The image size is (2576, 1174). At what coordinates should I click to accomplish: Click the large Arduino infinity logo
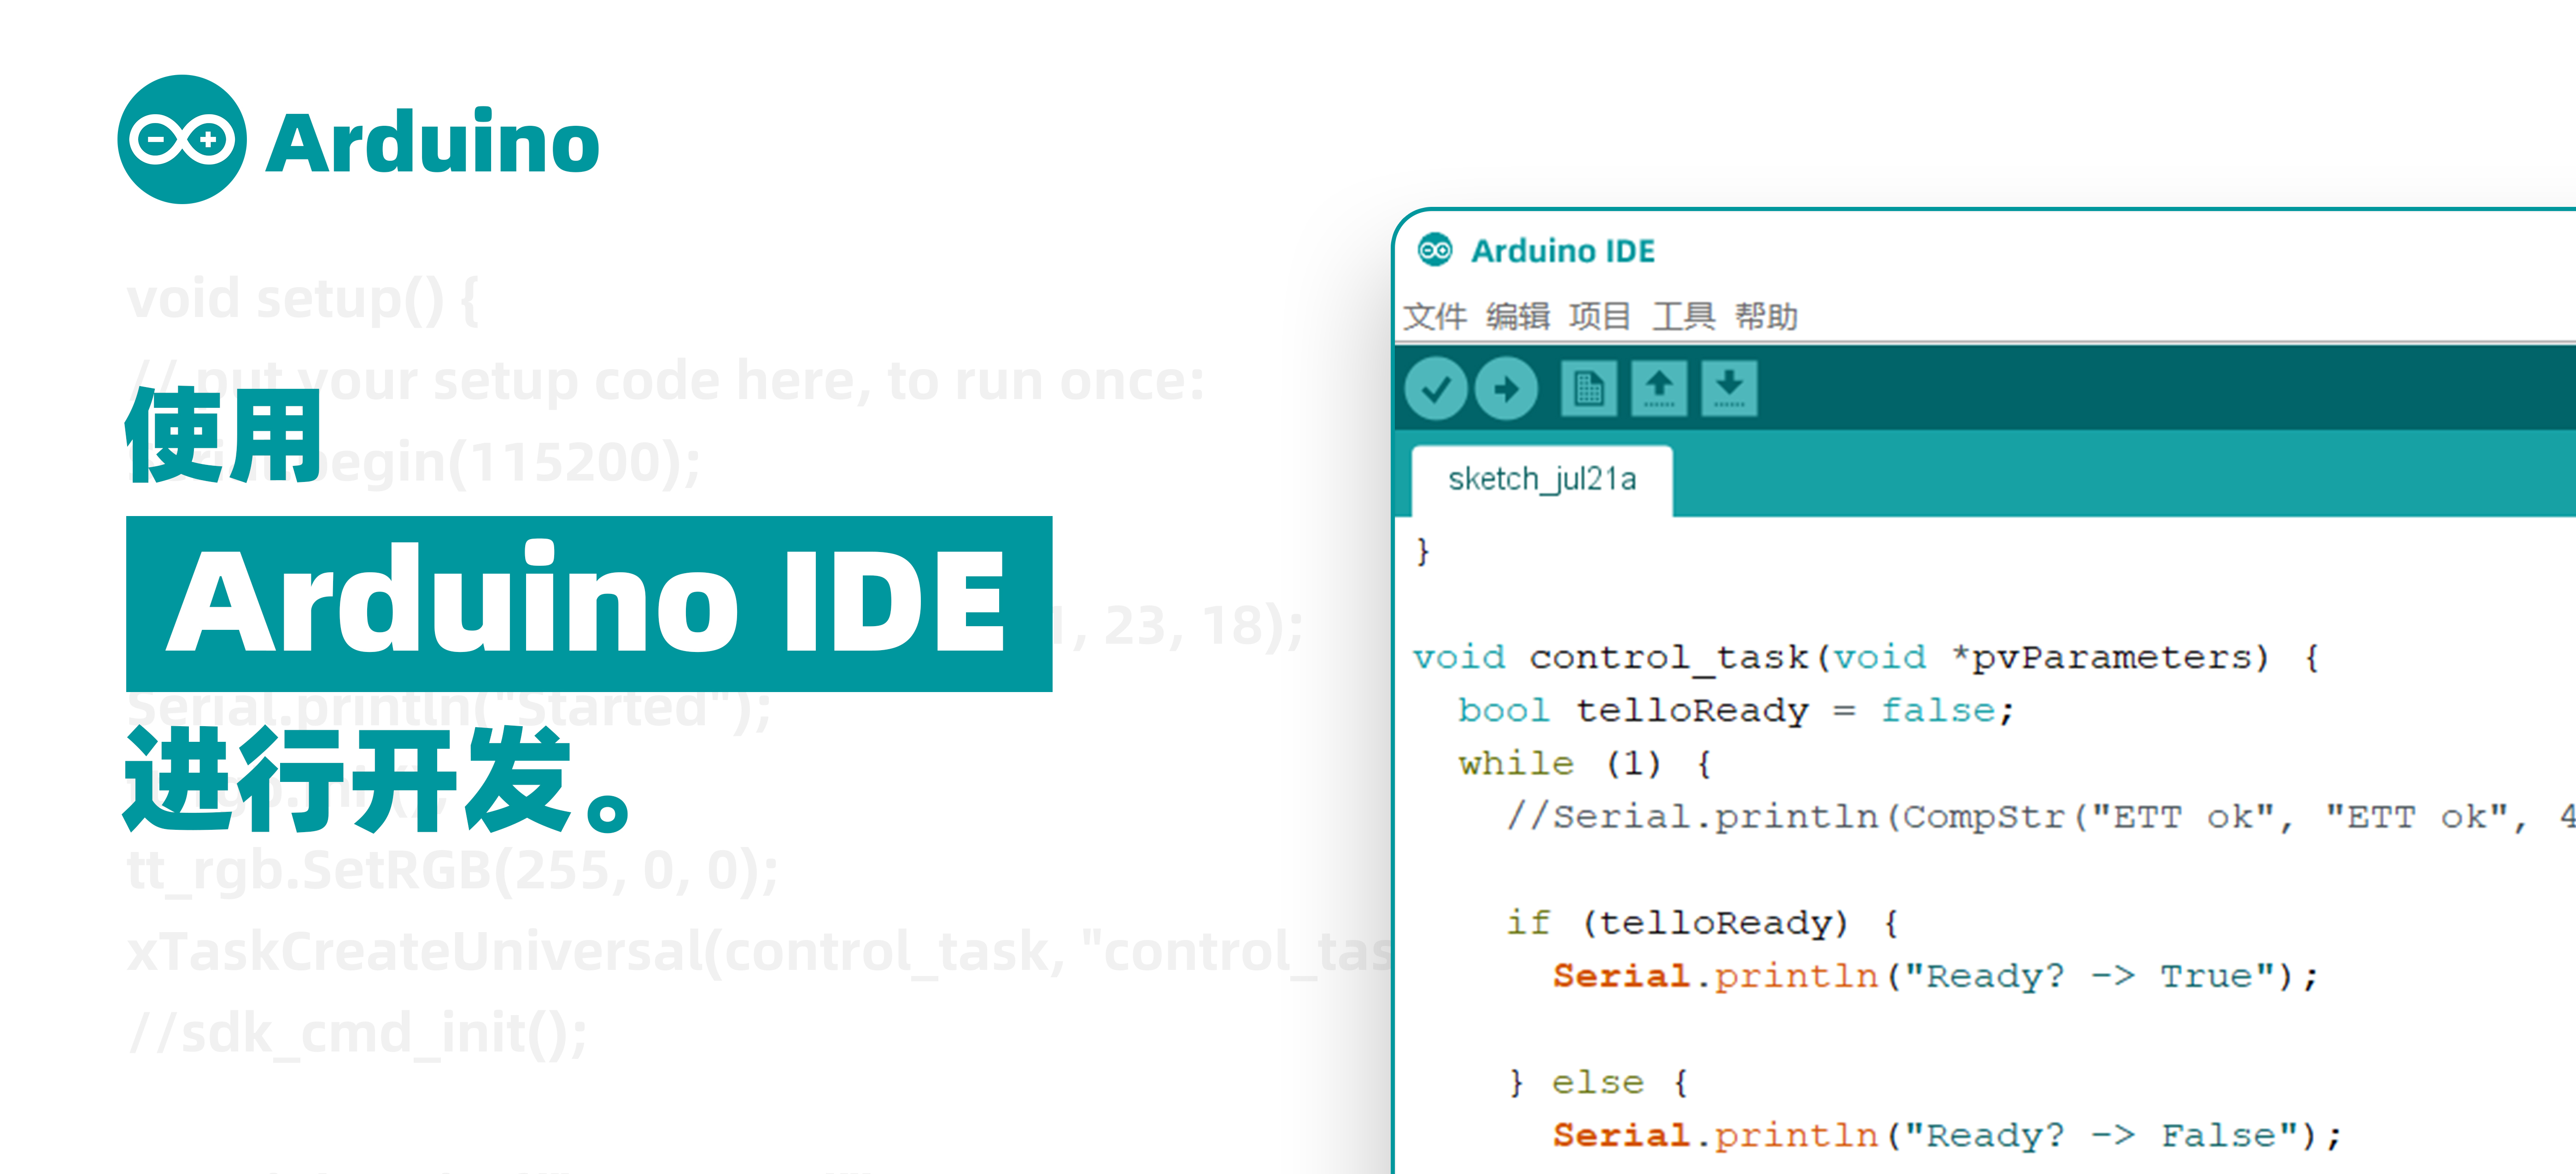(x=182, y=140)
